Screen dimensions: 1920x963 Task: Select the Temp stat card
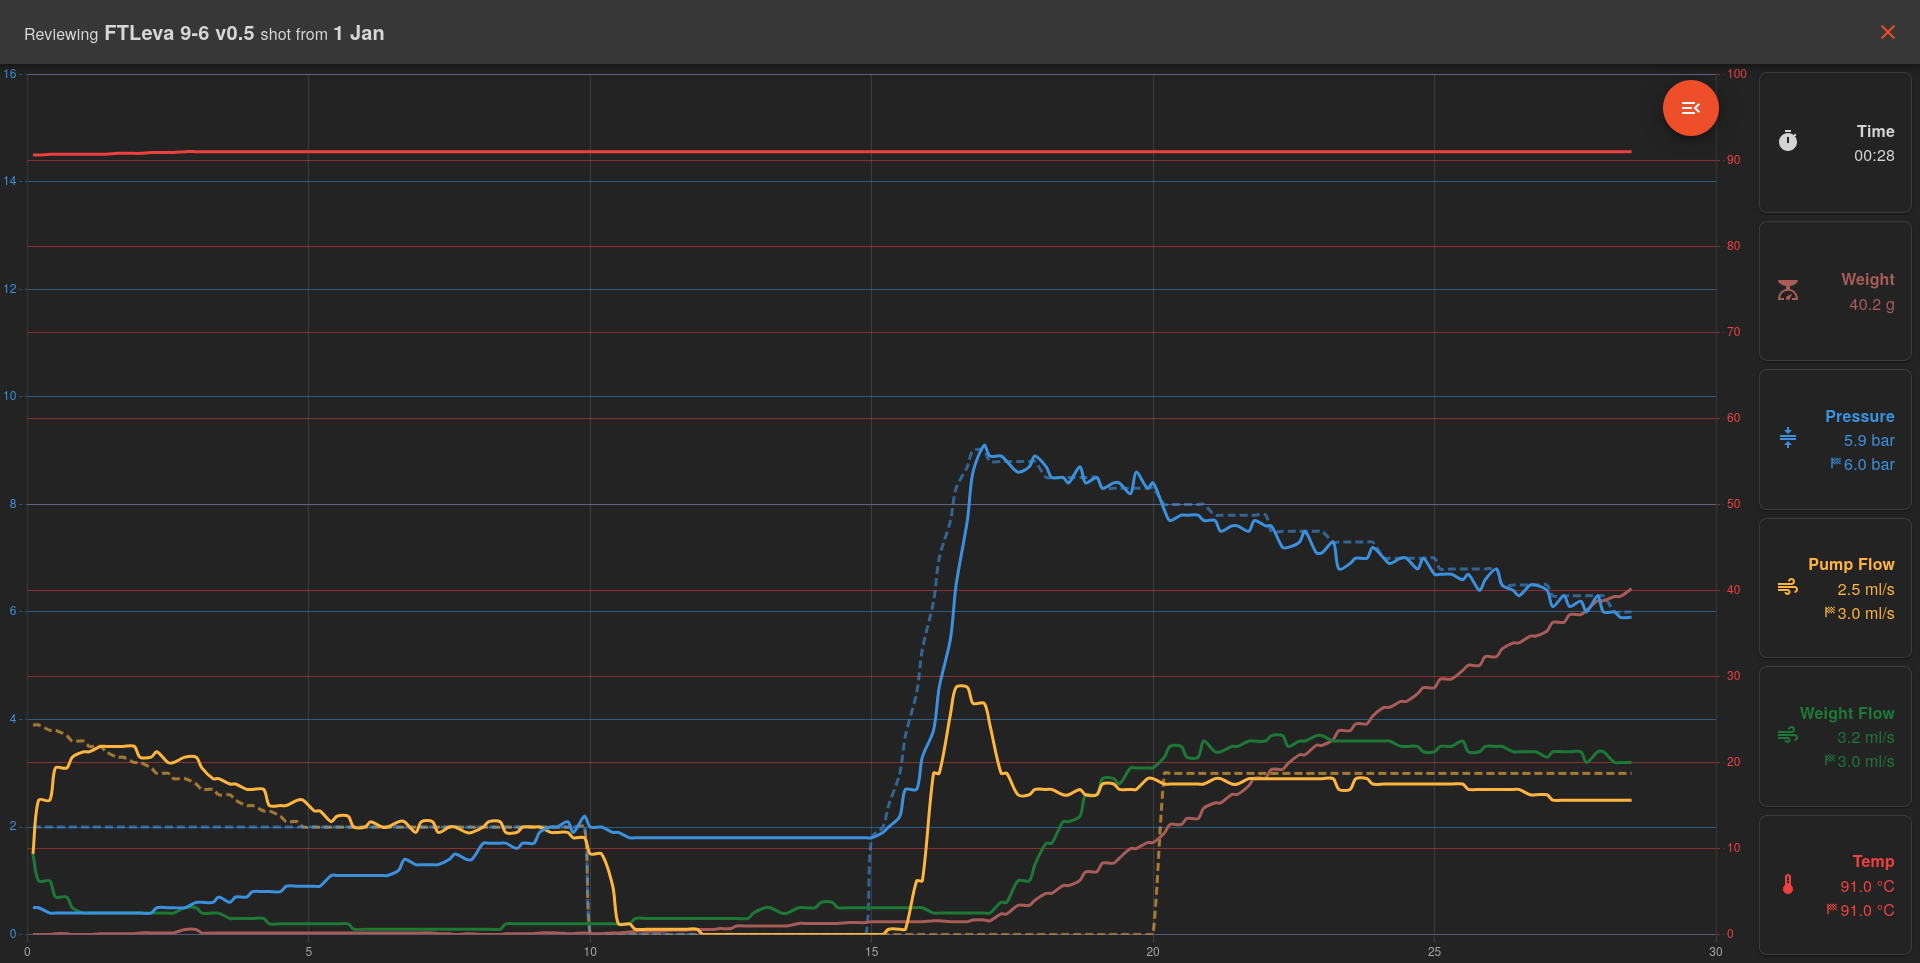point(1835,885)
